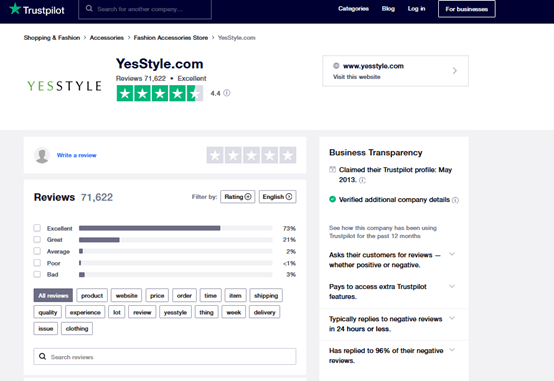Select the fourth star in Write a review
The image size is (554, 381).
(270, 155)
